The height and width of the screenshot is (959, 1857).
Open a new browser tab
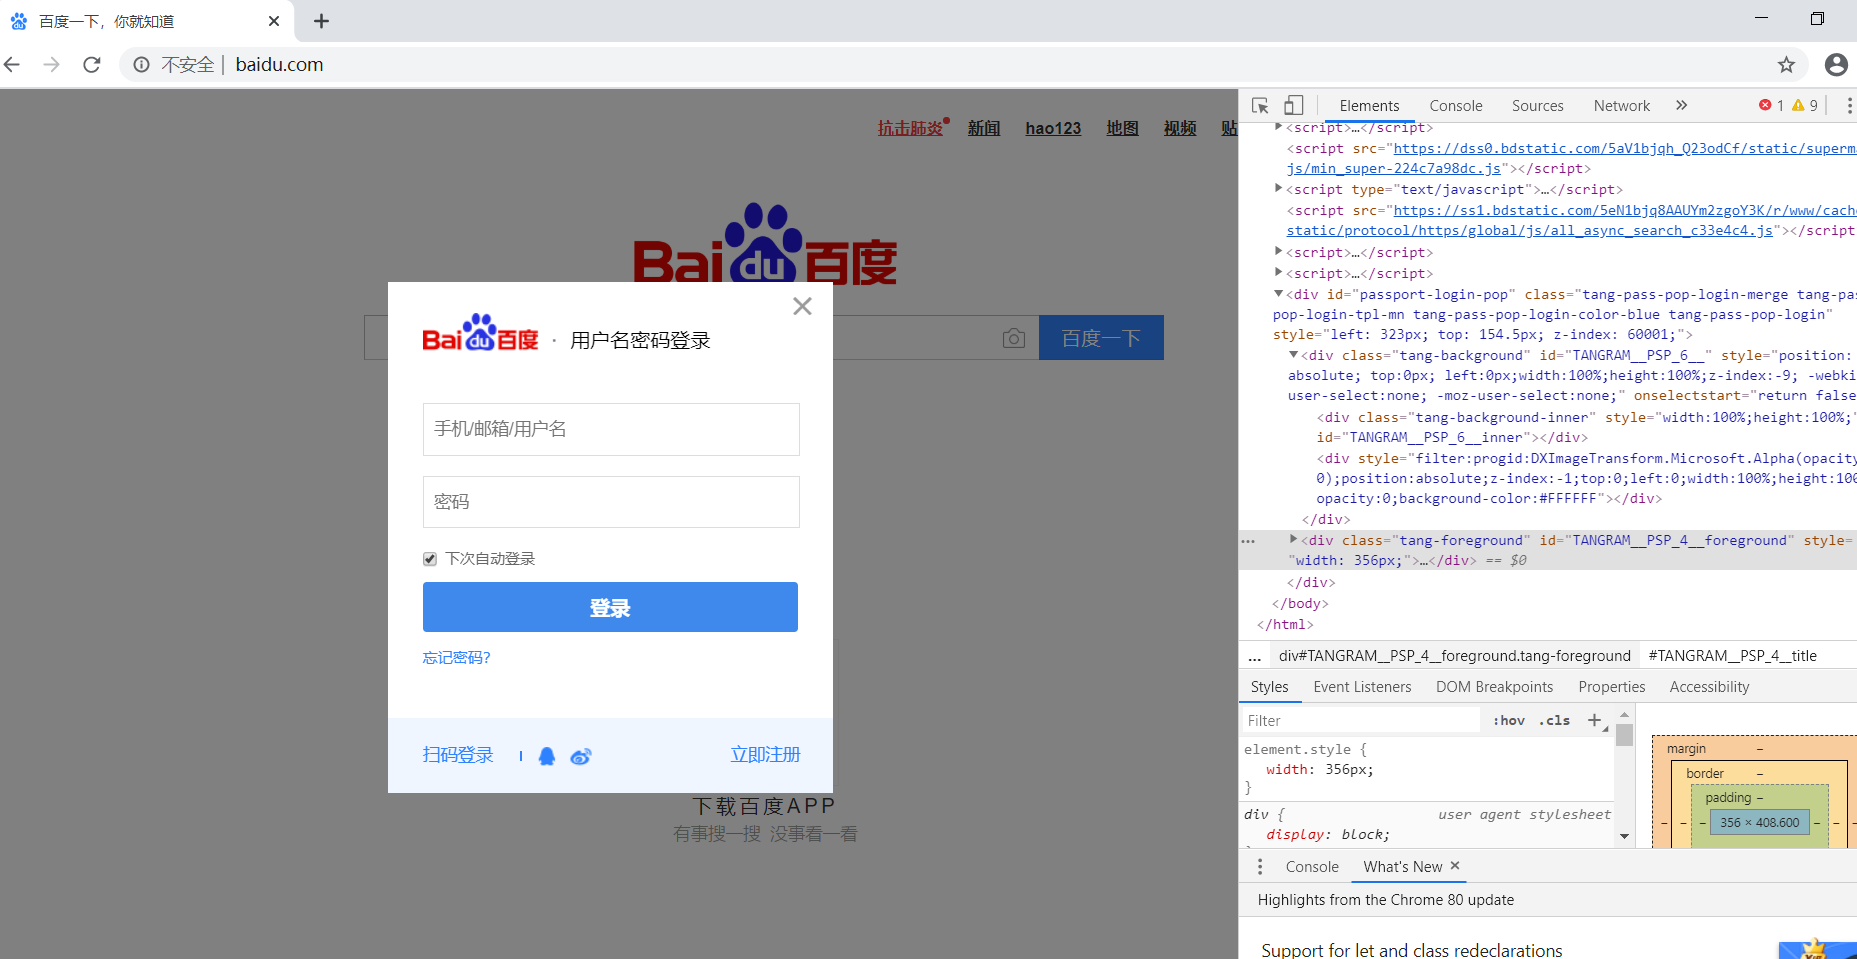321,21
